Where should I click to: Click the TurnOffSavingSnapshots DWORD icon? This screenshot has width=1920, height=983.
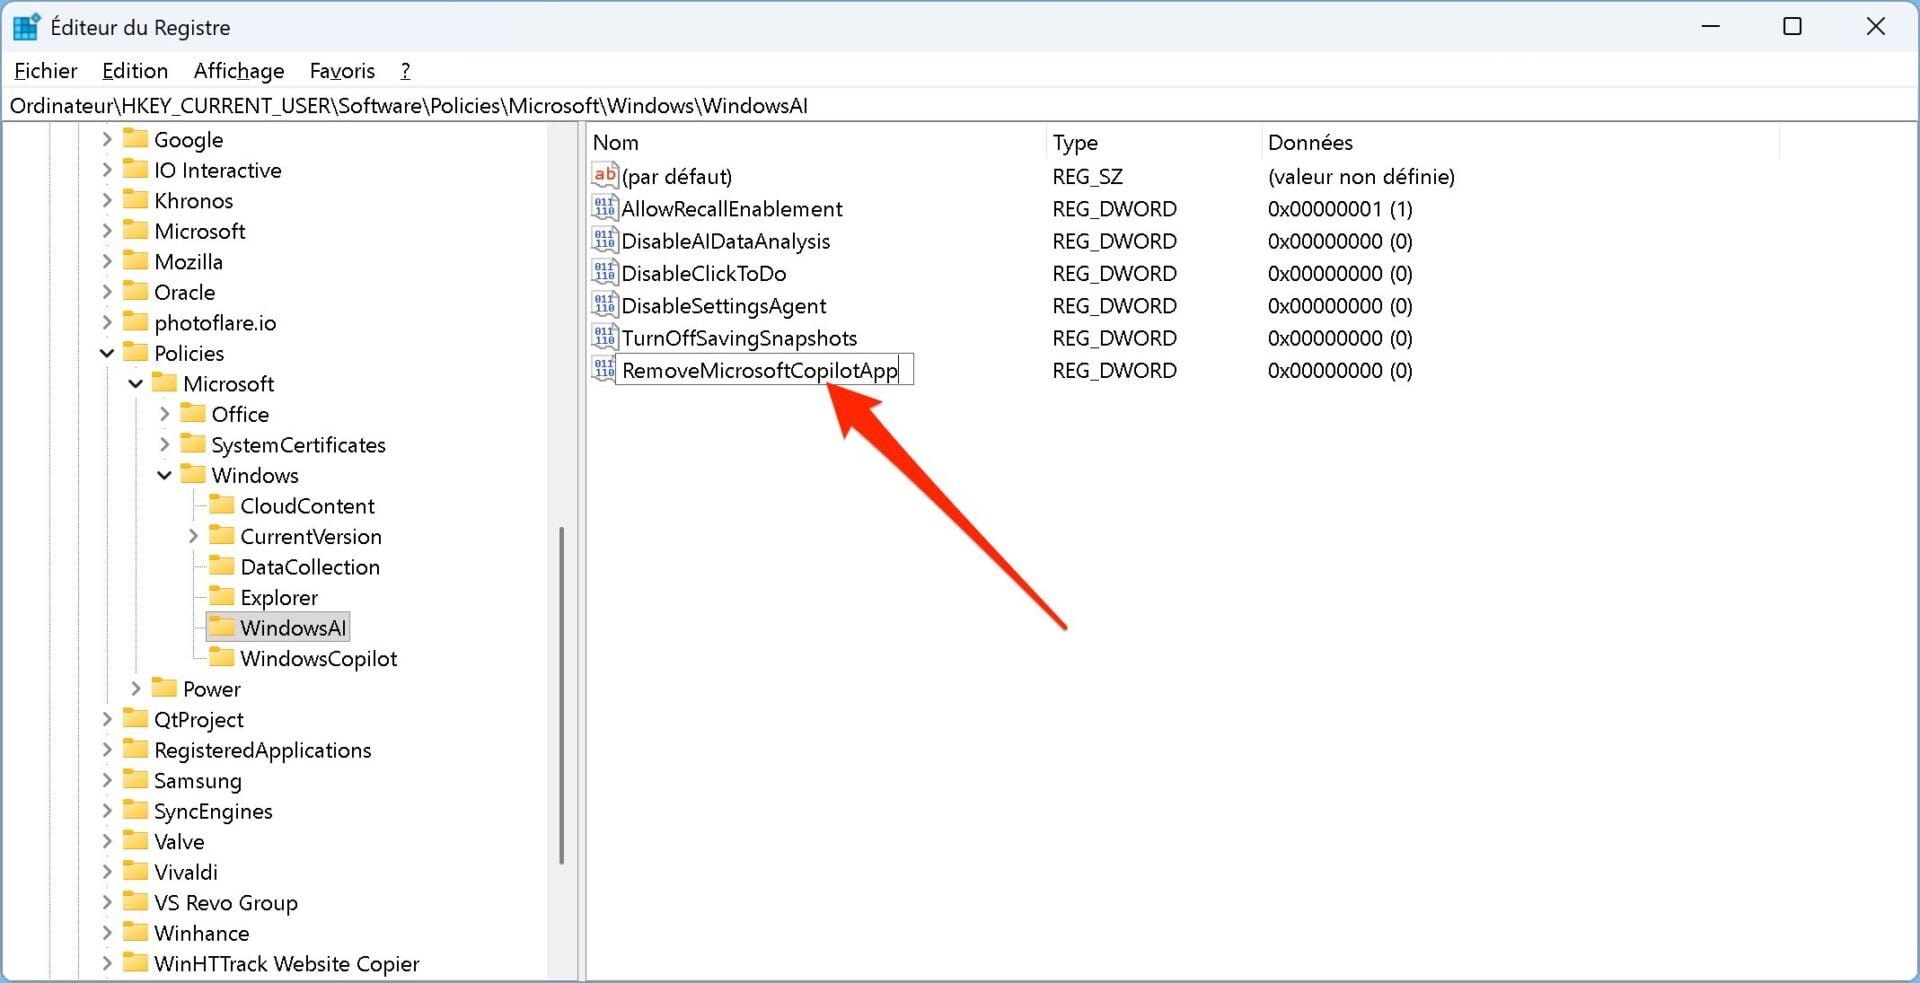pyautogui.click(x=604, y=338)
